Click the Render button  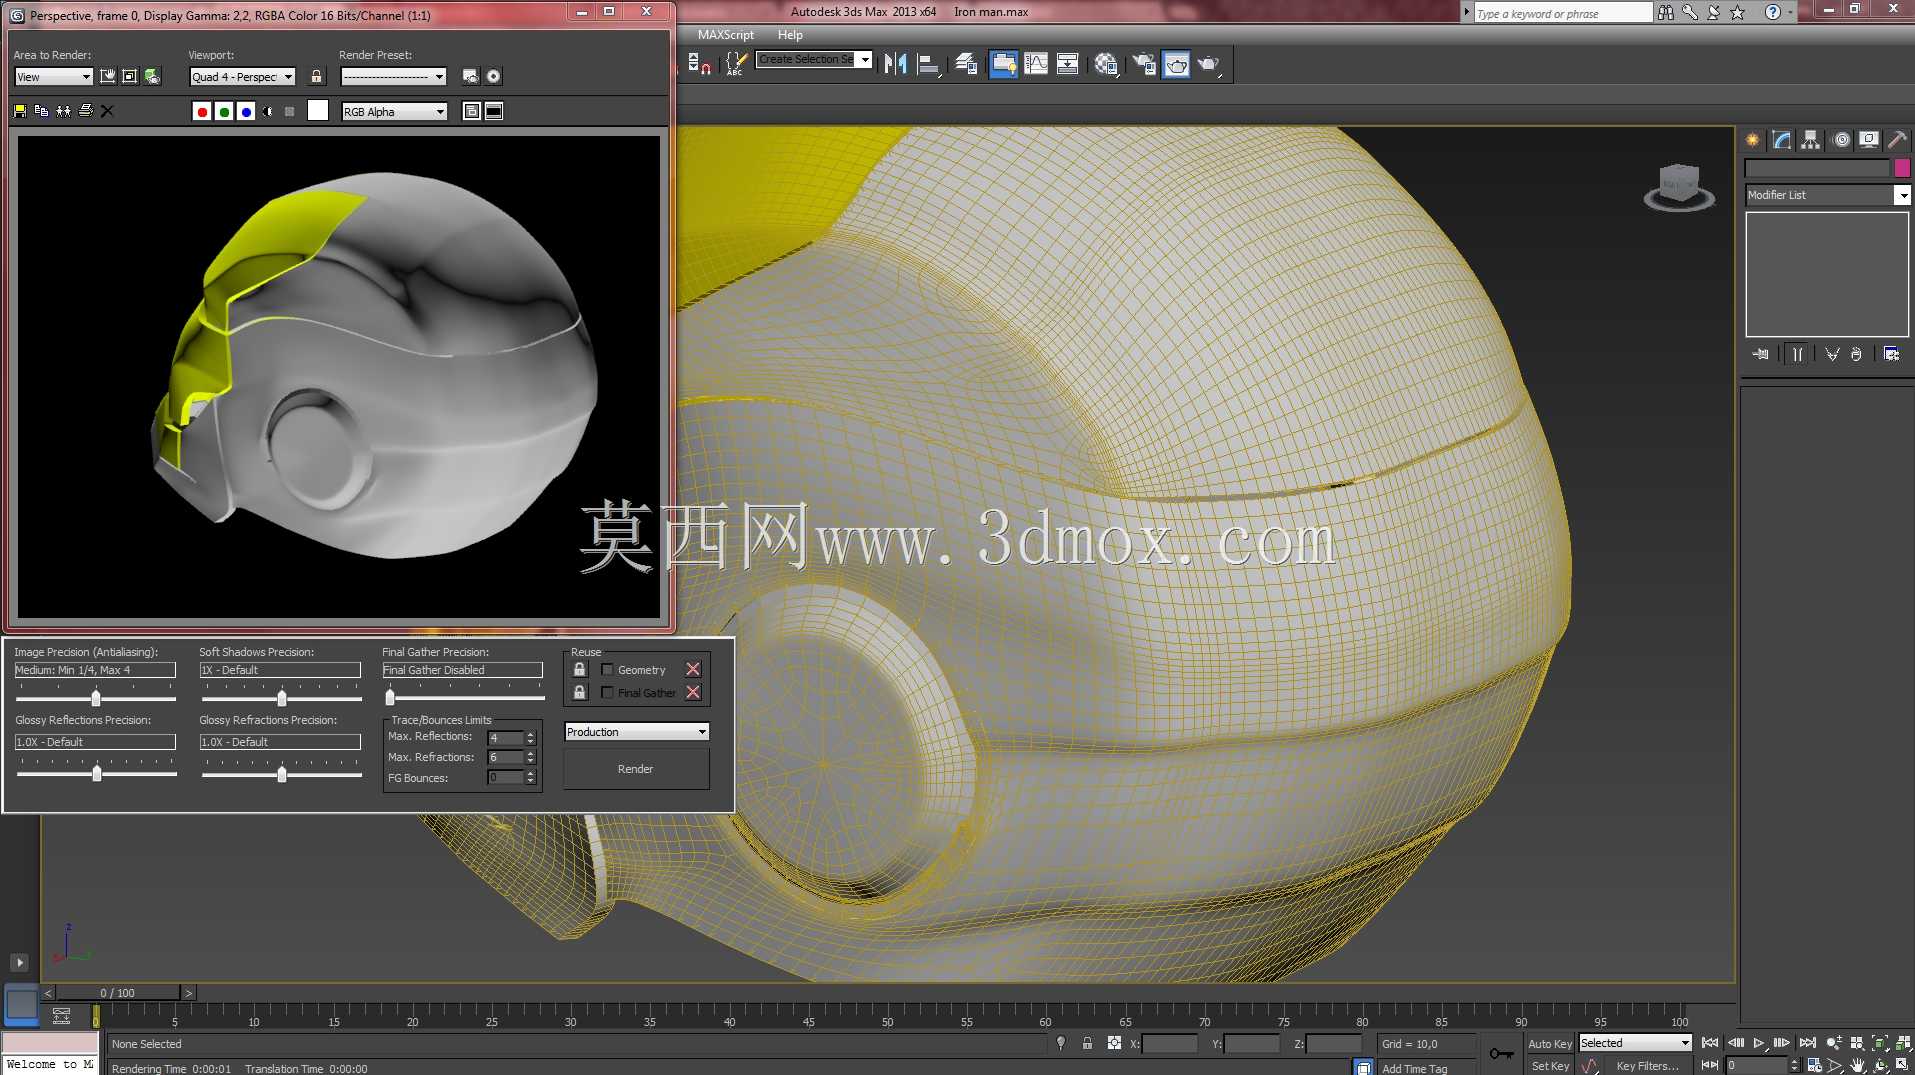[636, 769]
